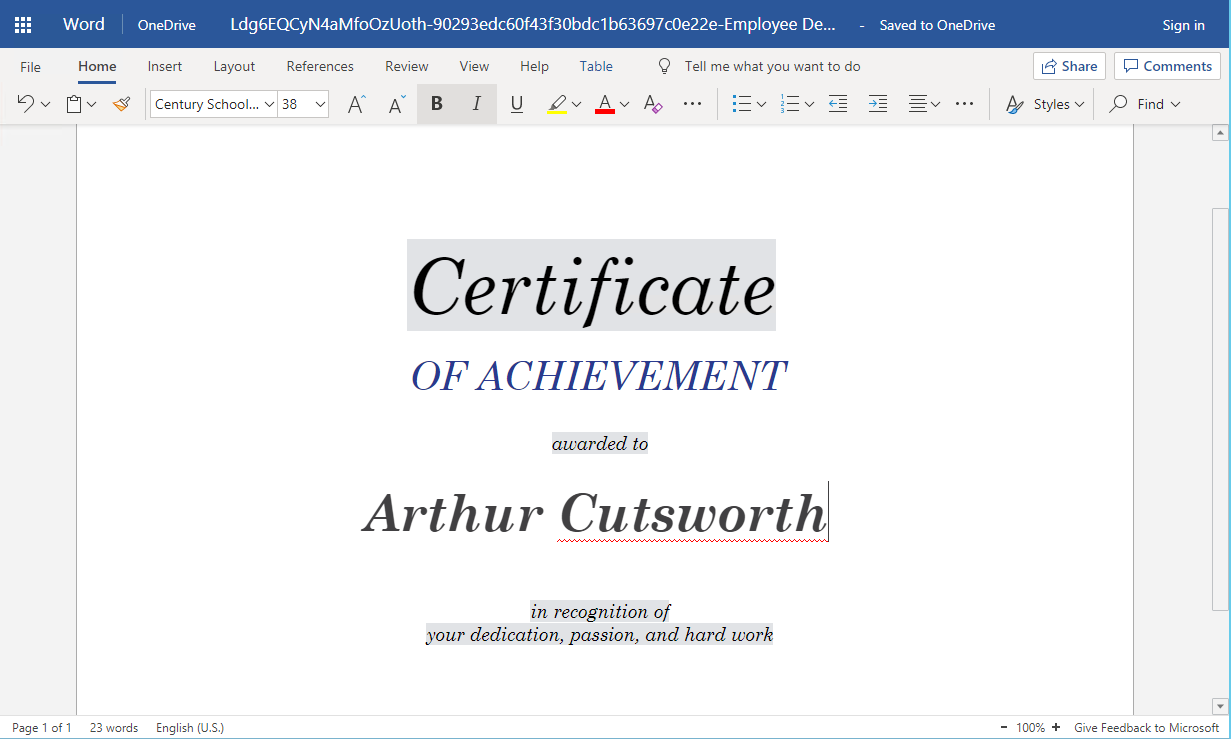Click the Tell me what you want field
The image size is (1231, 739).
coord(772,66)
